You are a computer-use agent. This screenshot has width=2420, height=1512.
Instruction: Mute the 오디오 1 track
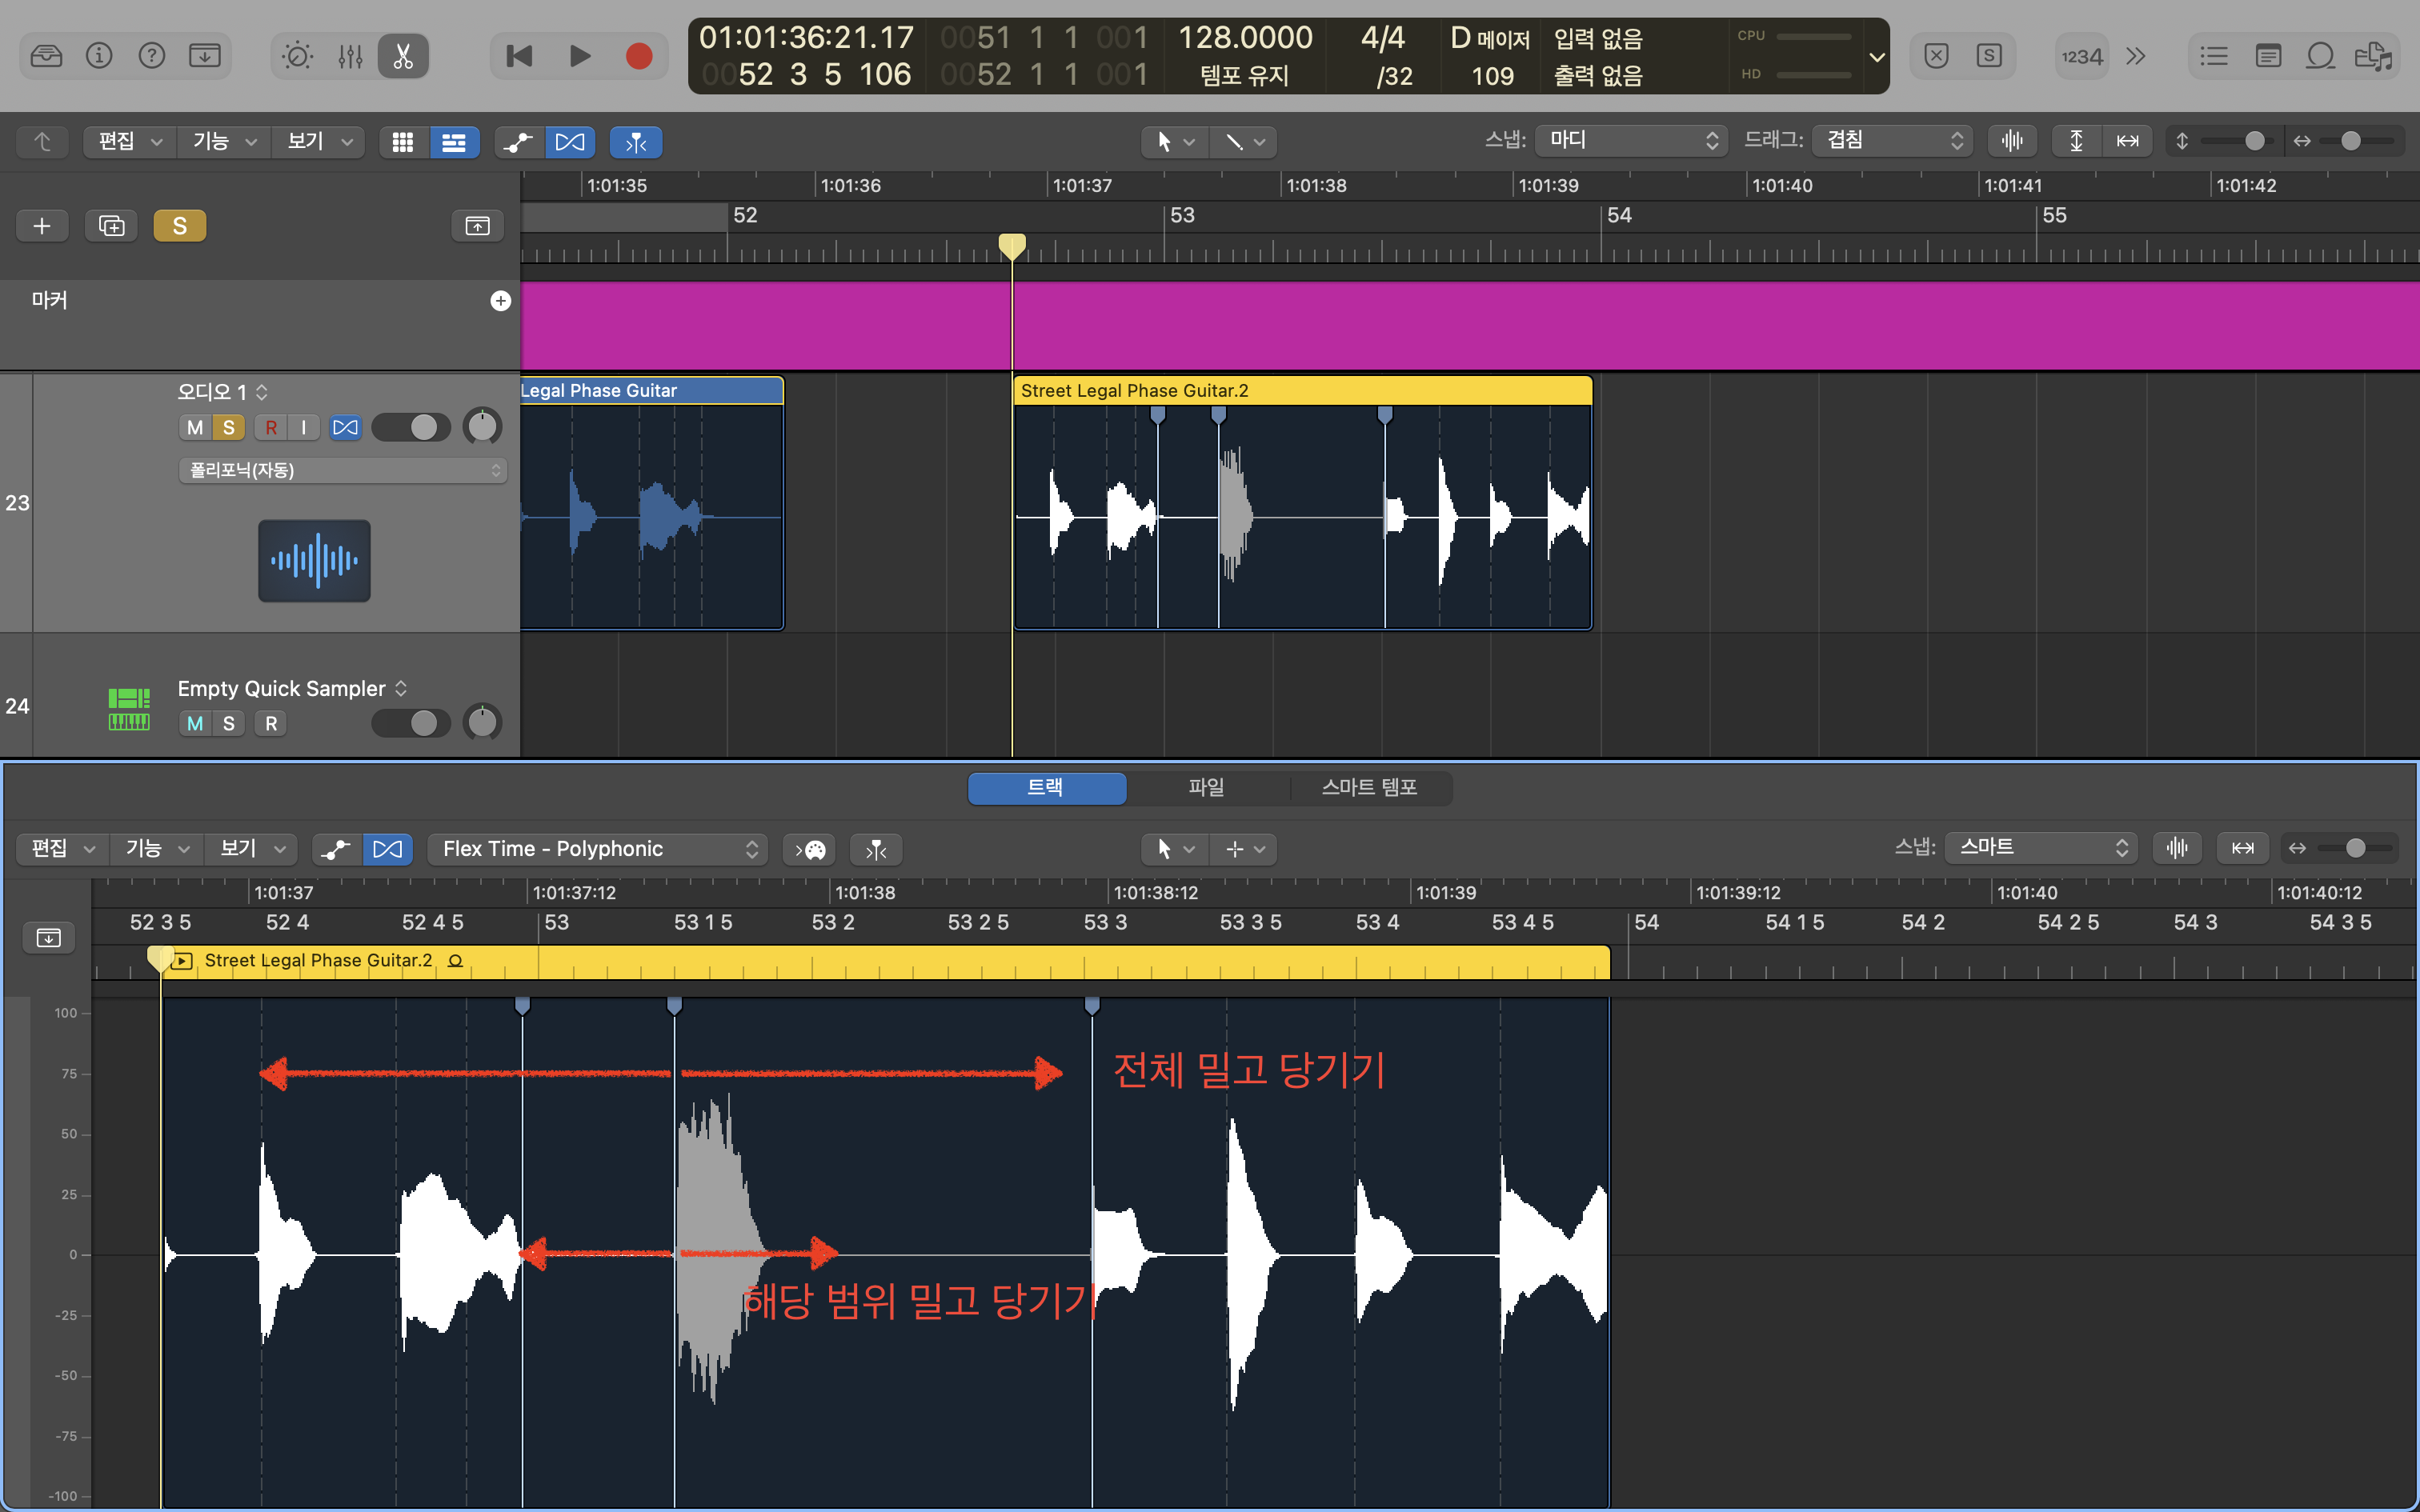pos(195,428)
